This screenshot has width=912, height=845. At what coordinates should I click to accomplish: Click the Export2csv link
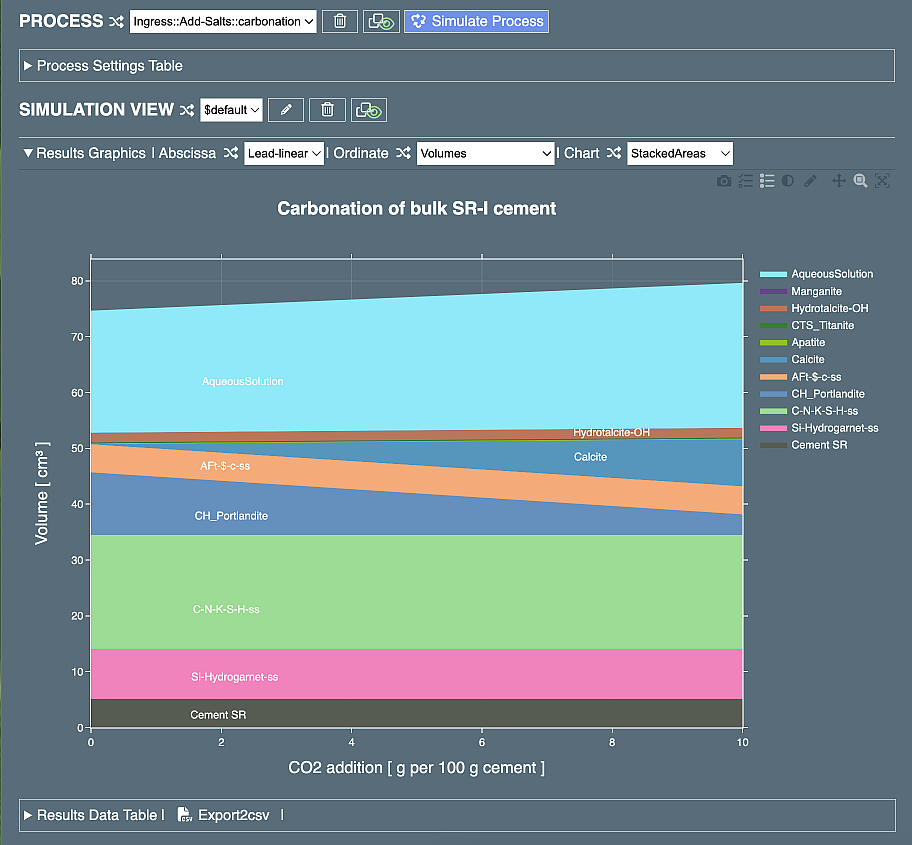pos(233,815)
